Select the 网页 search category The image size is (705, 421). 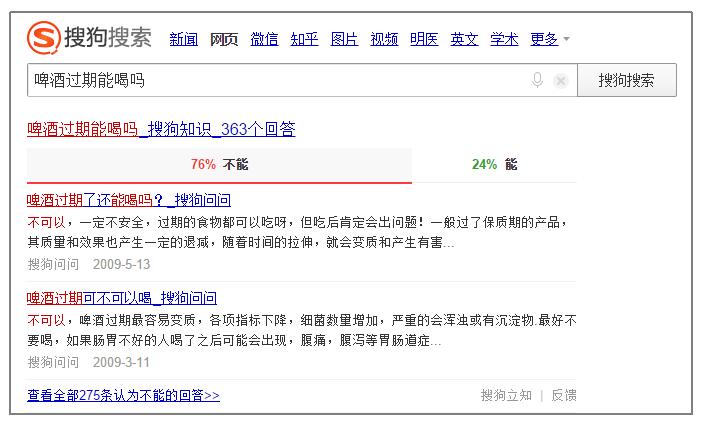pos(224,40)
